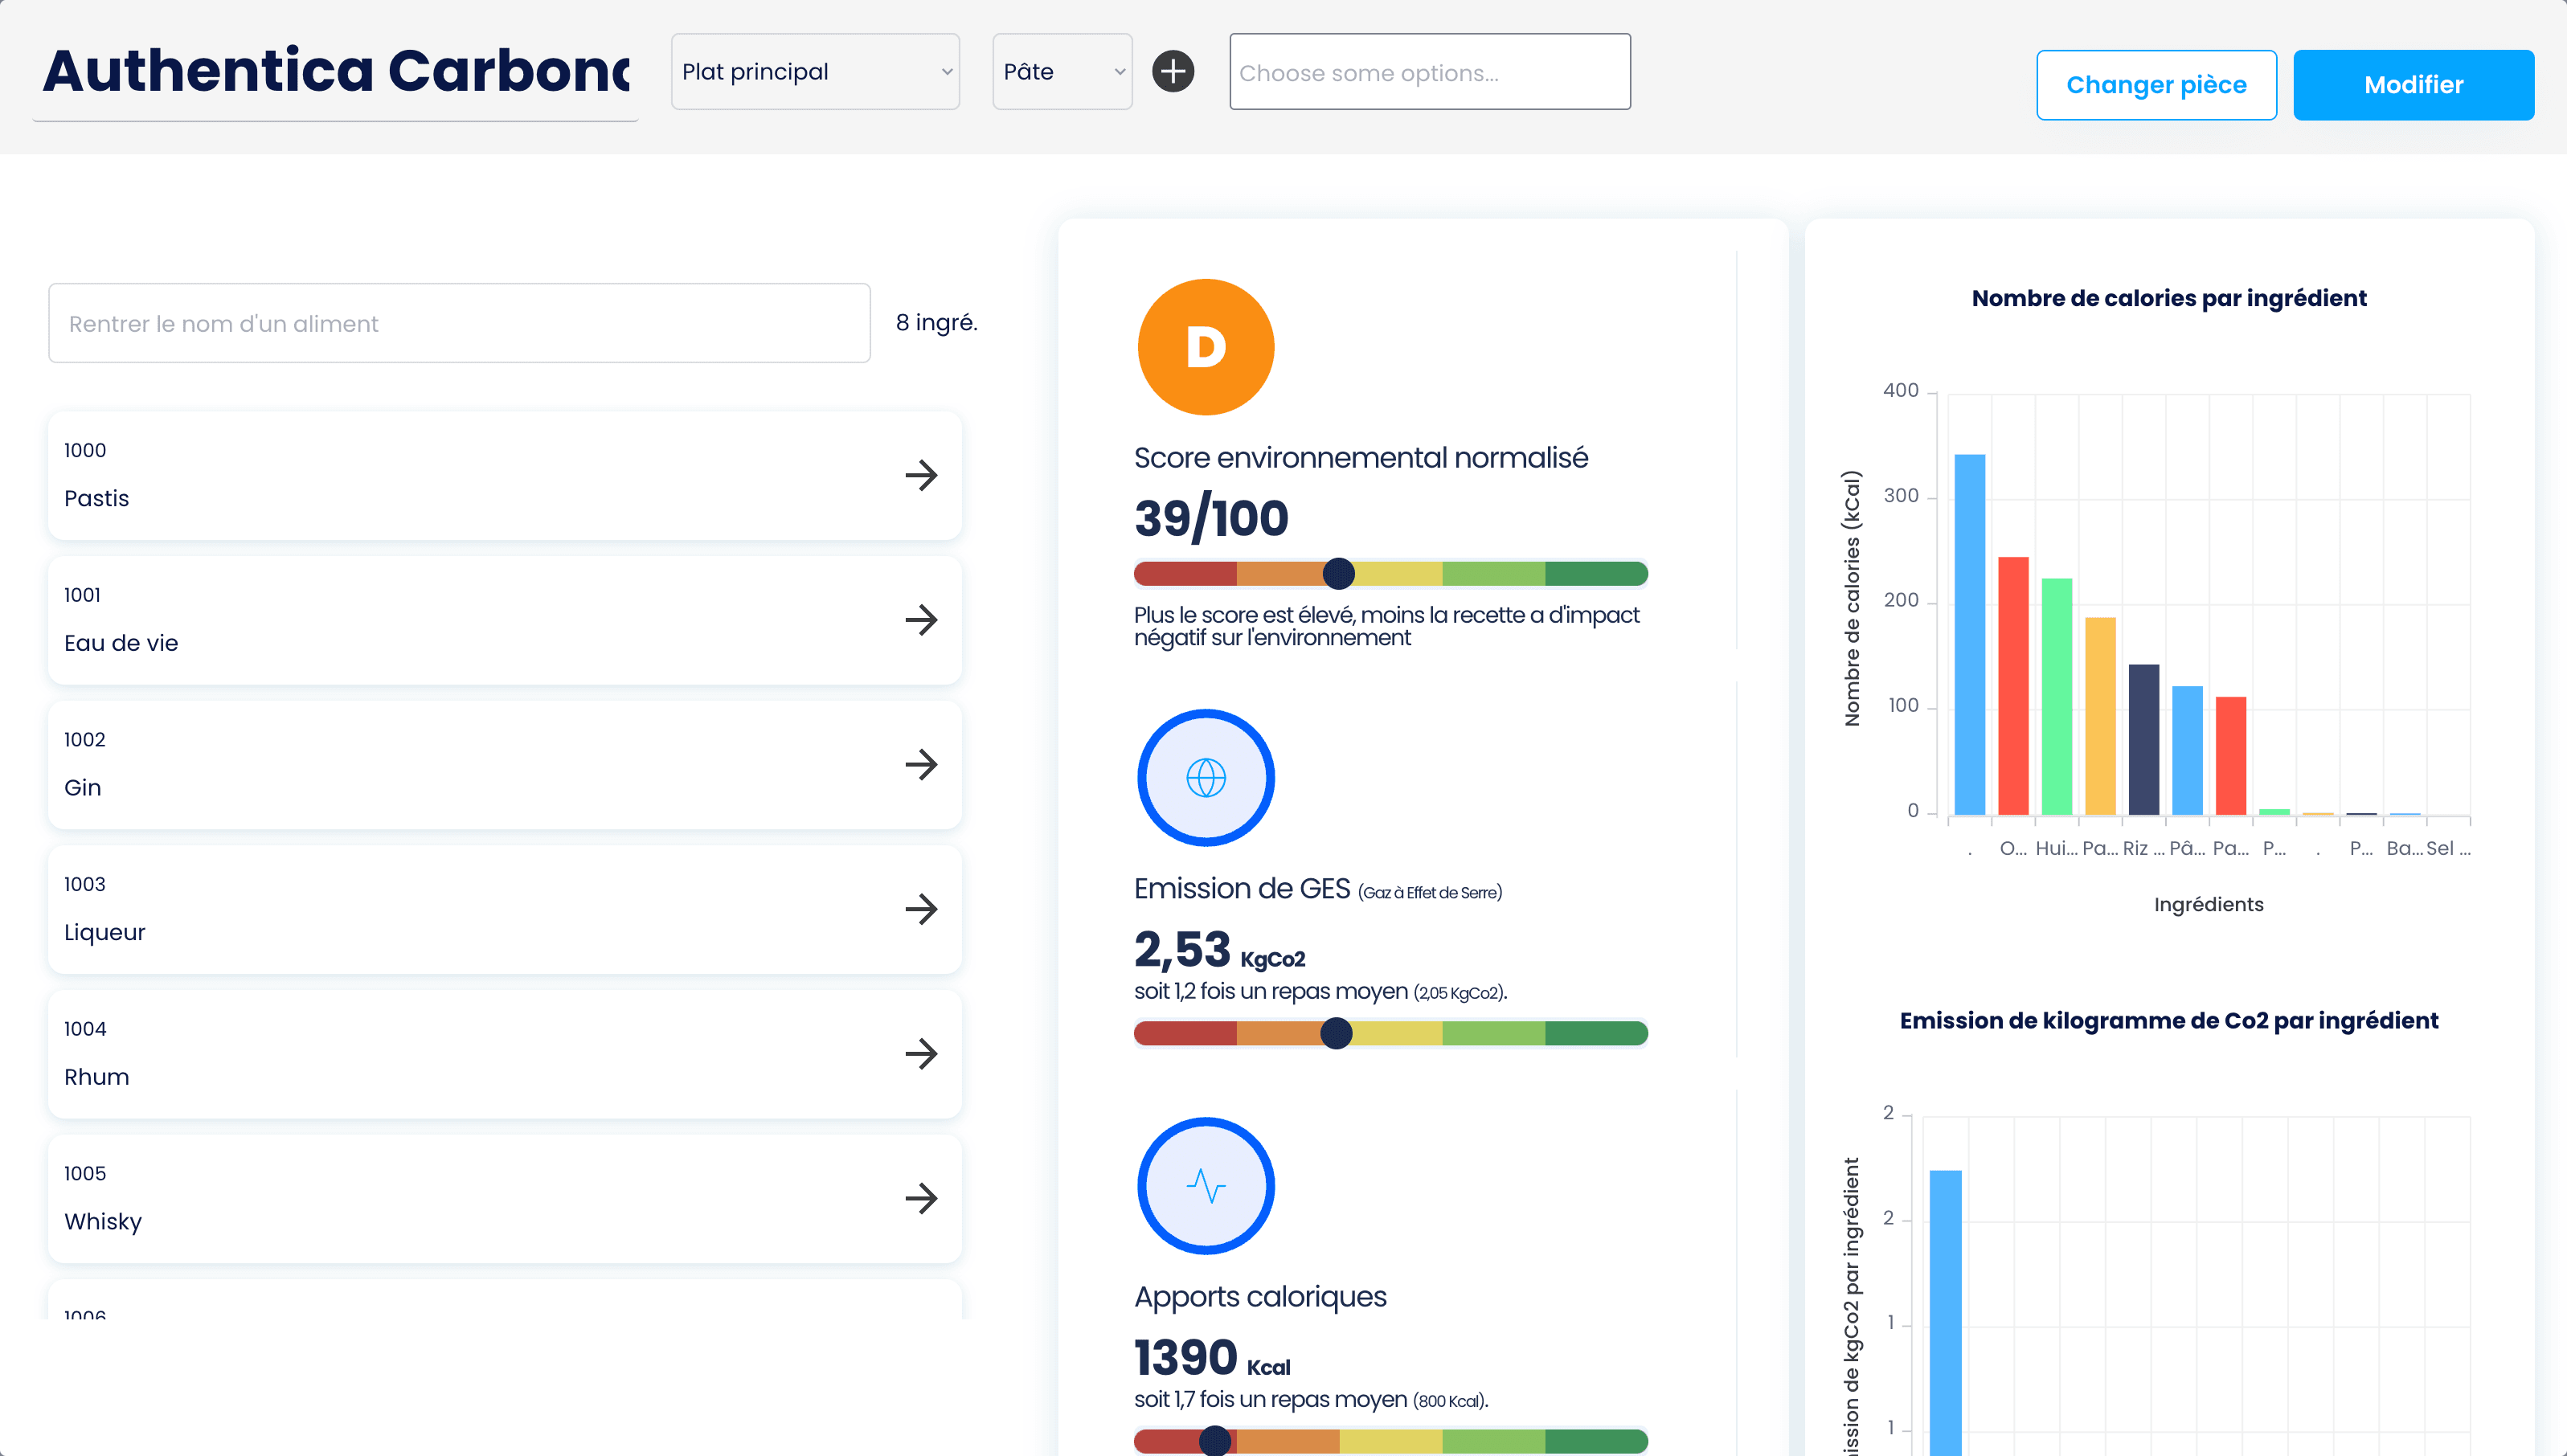Focus the ingredient name search field
The width and height of the screenshot is (2567, 1456).
coord(459,323)
